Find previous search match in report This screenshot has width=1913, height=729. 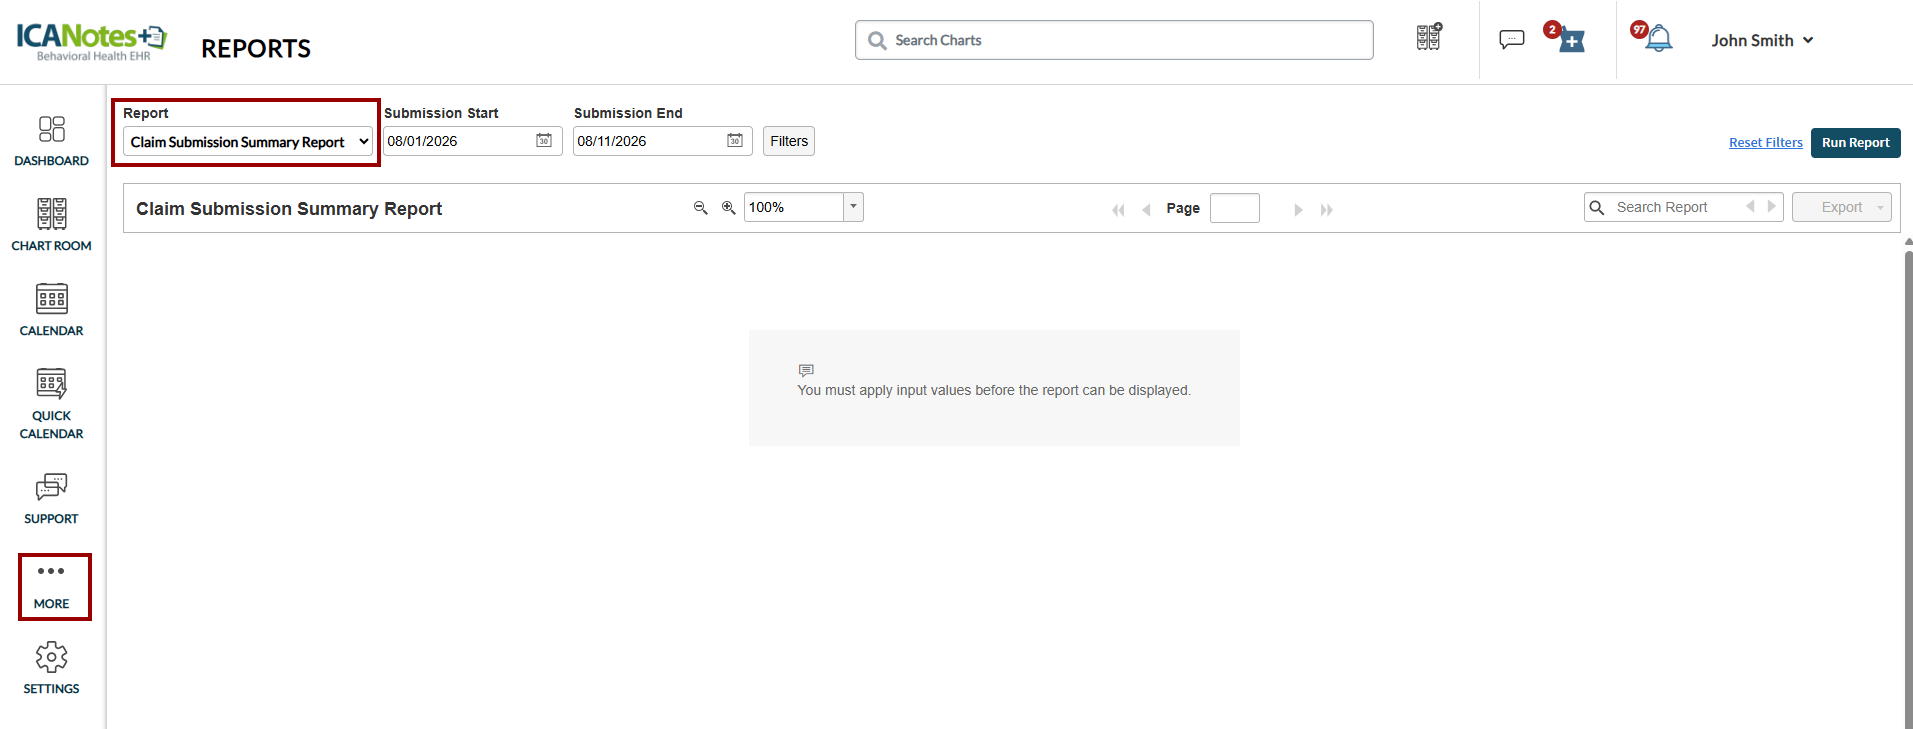(1750, 206)
